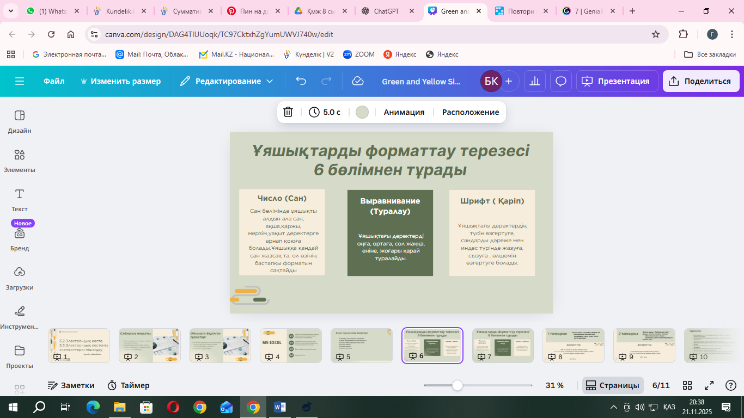Open Бренд sidebar panel
The width and height of the screenshot is (744, 418).
tap(19, 239)
